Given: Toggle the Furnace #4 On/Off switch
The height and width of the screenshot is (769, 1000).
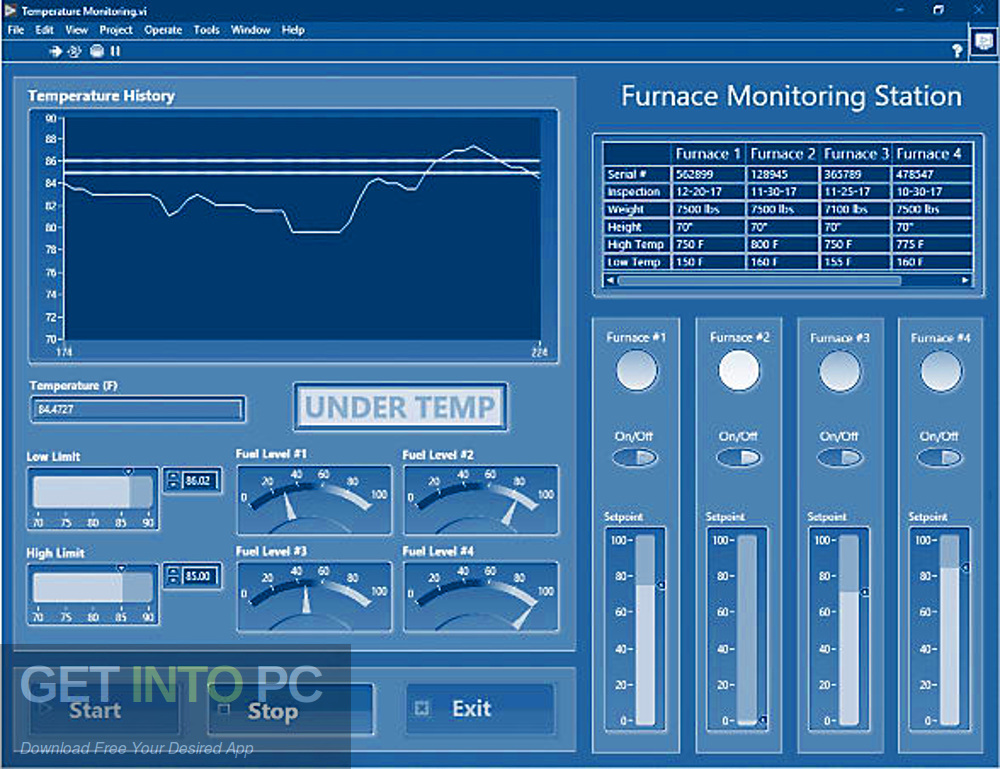Looking at the screenshot, I should pyautogui.click(x=939, y=457).
